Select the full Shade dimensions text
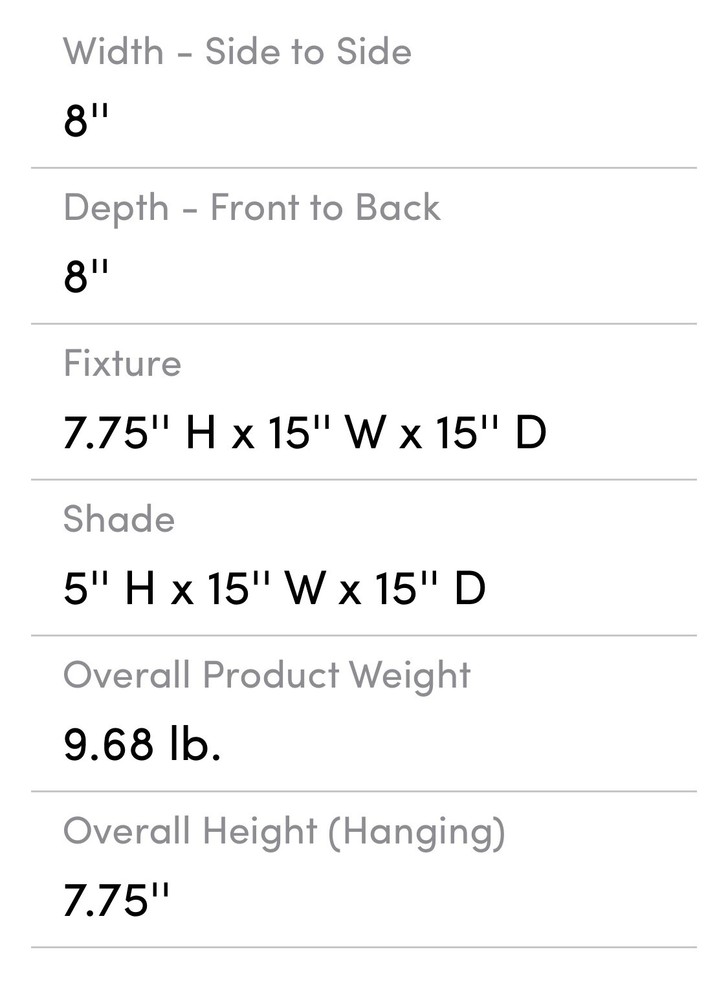This screenshot has width=728, height=1000. 274,589
